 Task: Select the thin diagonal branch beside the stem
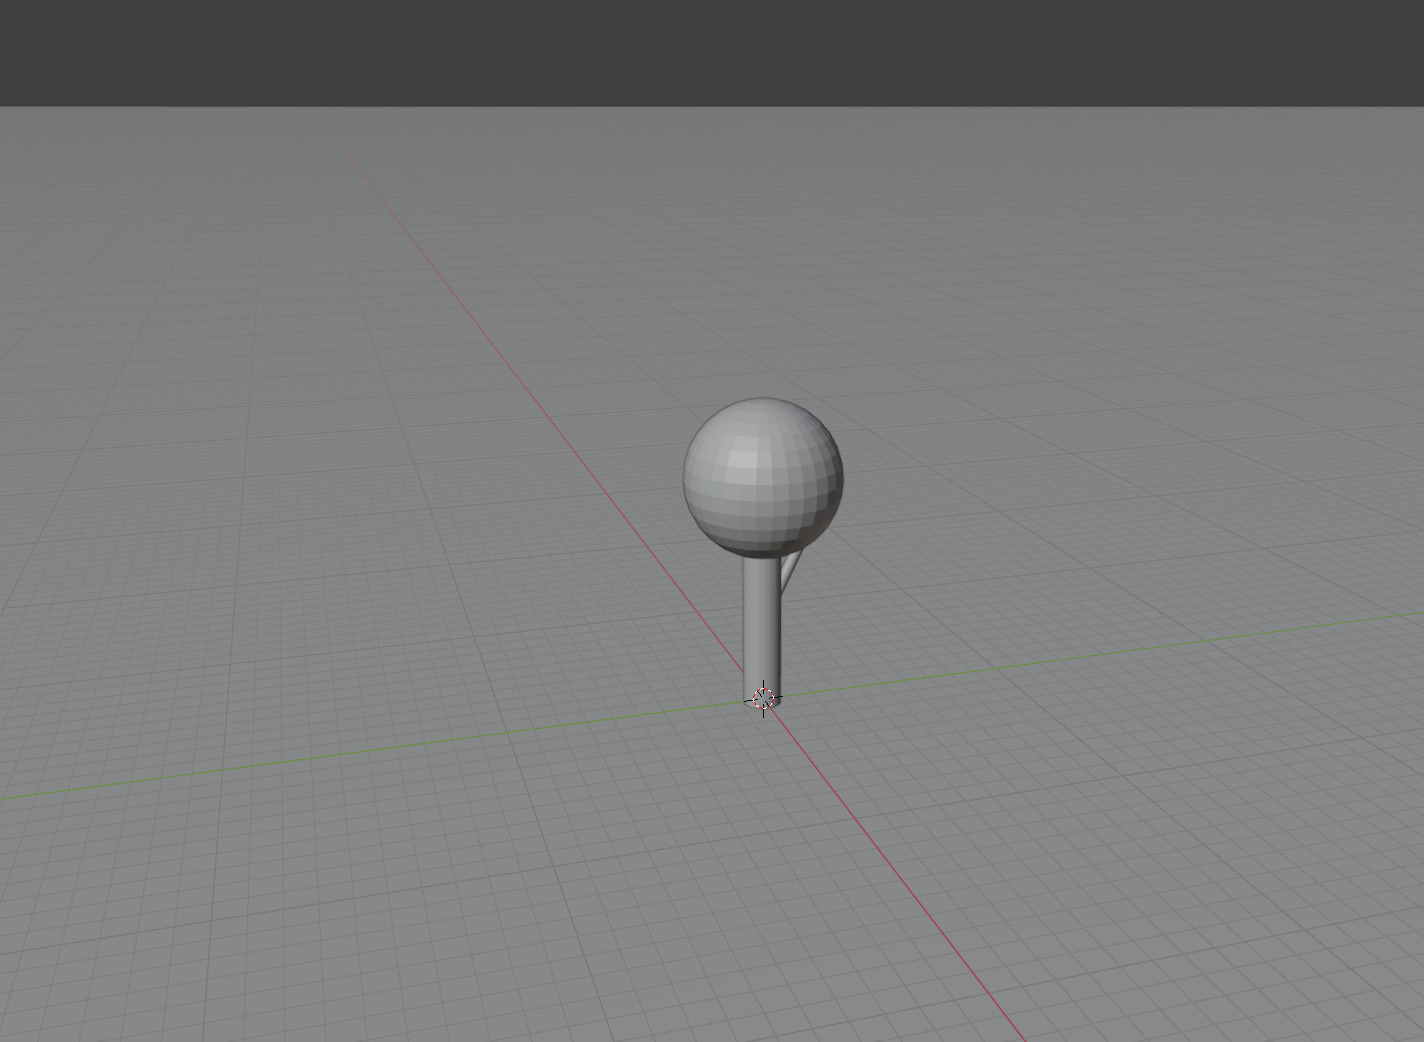pos(789,570)
